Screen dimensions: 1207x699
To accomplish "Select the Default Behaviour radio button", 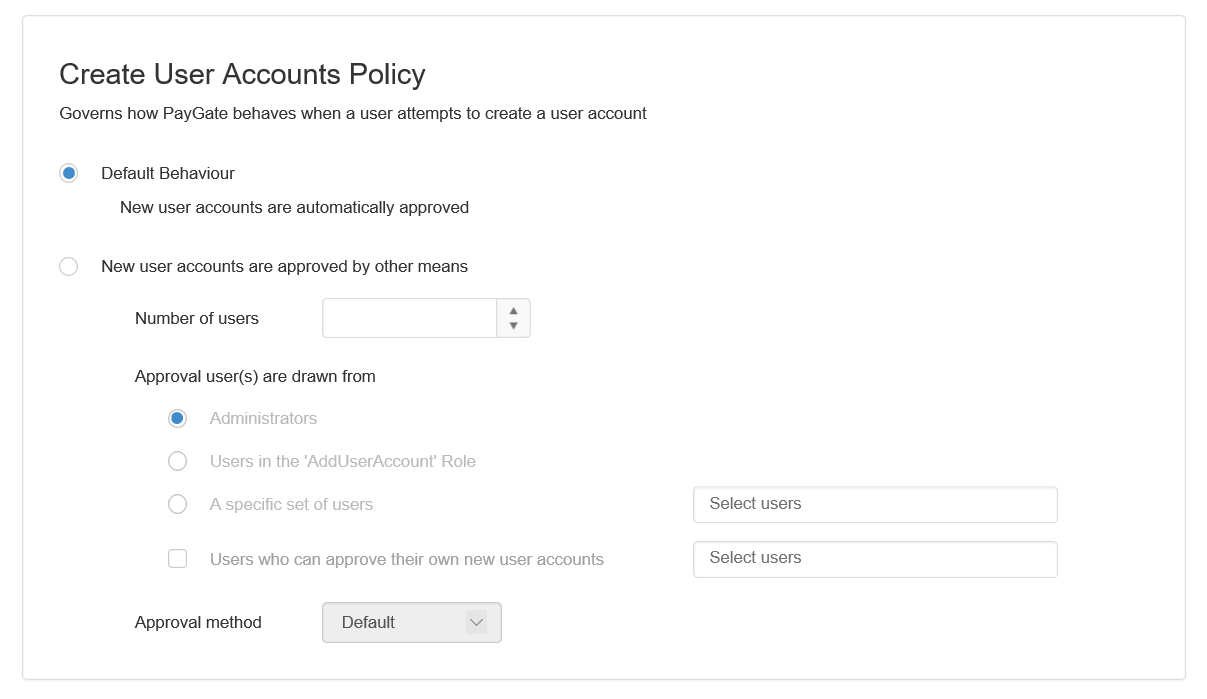I will pyautogui.click(x=68, y=174).
